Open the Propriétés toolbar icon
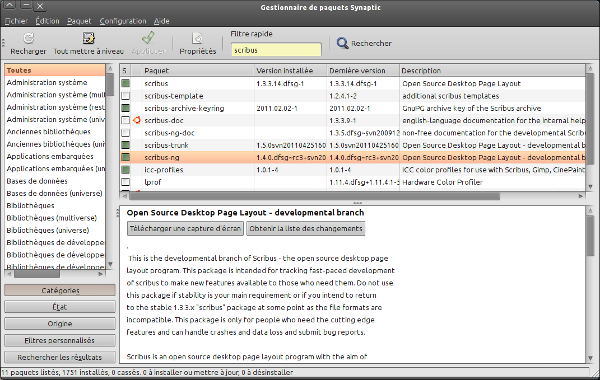This screenshot has width=600, height=380. point(197,38)
